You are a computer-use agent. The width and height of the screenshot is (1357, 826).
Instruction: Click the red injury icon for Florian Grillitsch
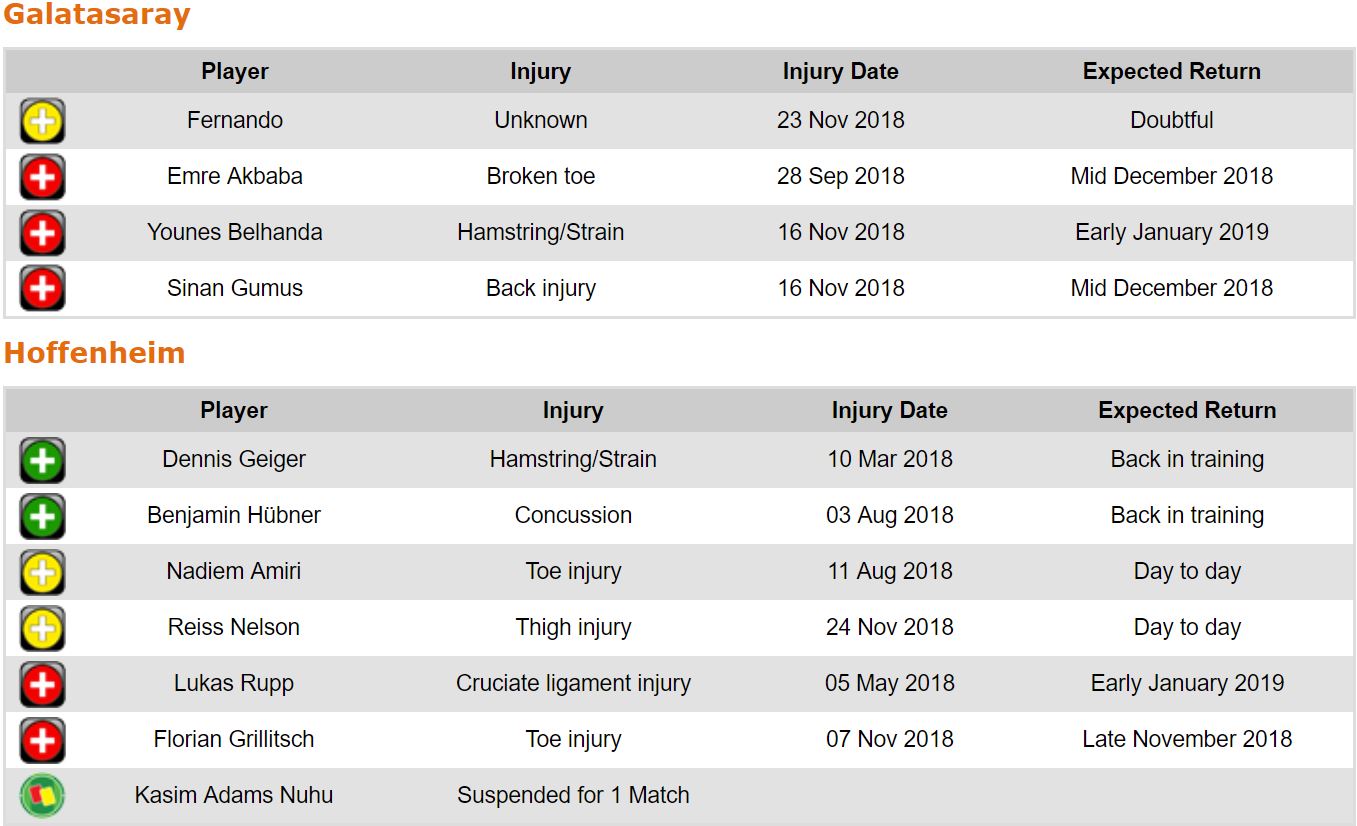tap(42, 741)
